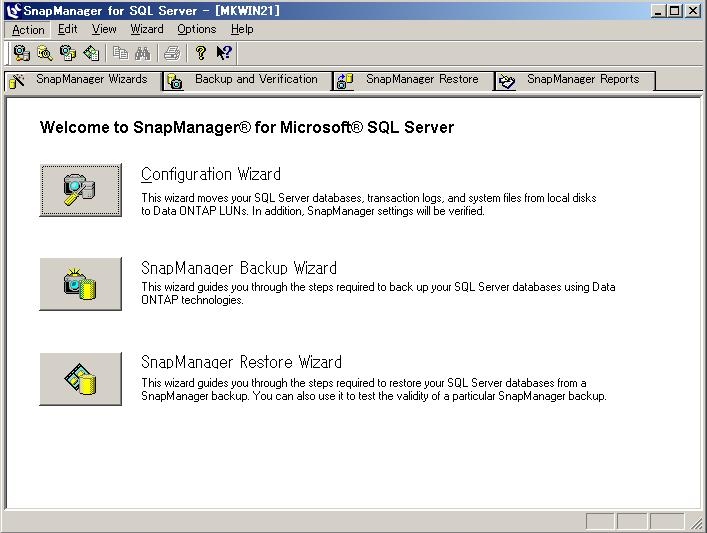Open the Options menu
Viewport: 707px width, 533px height.
coord(197,29)
